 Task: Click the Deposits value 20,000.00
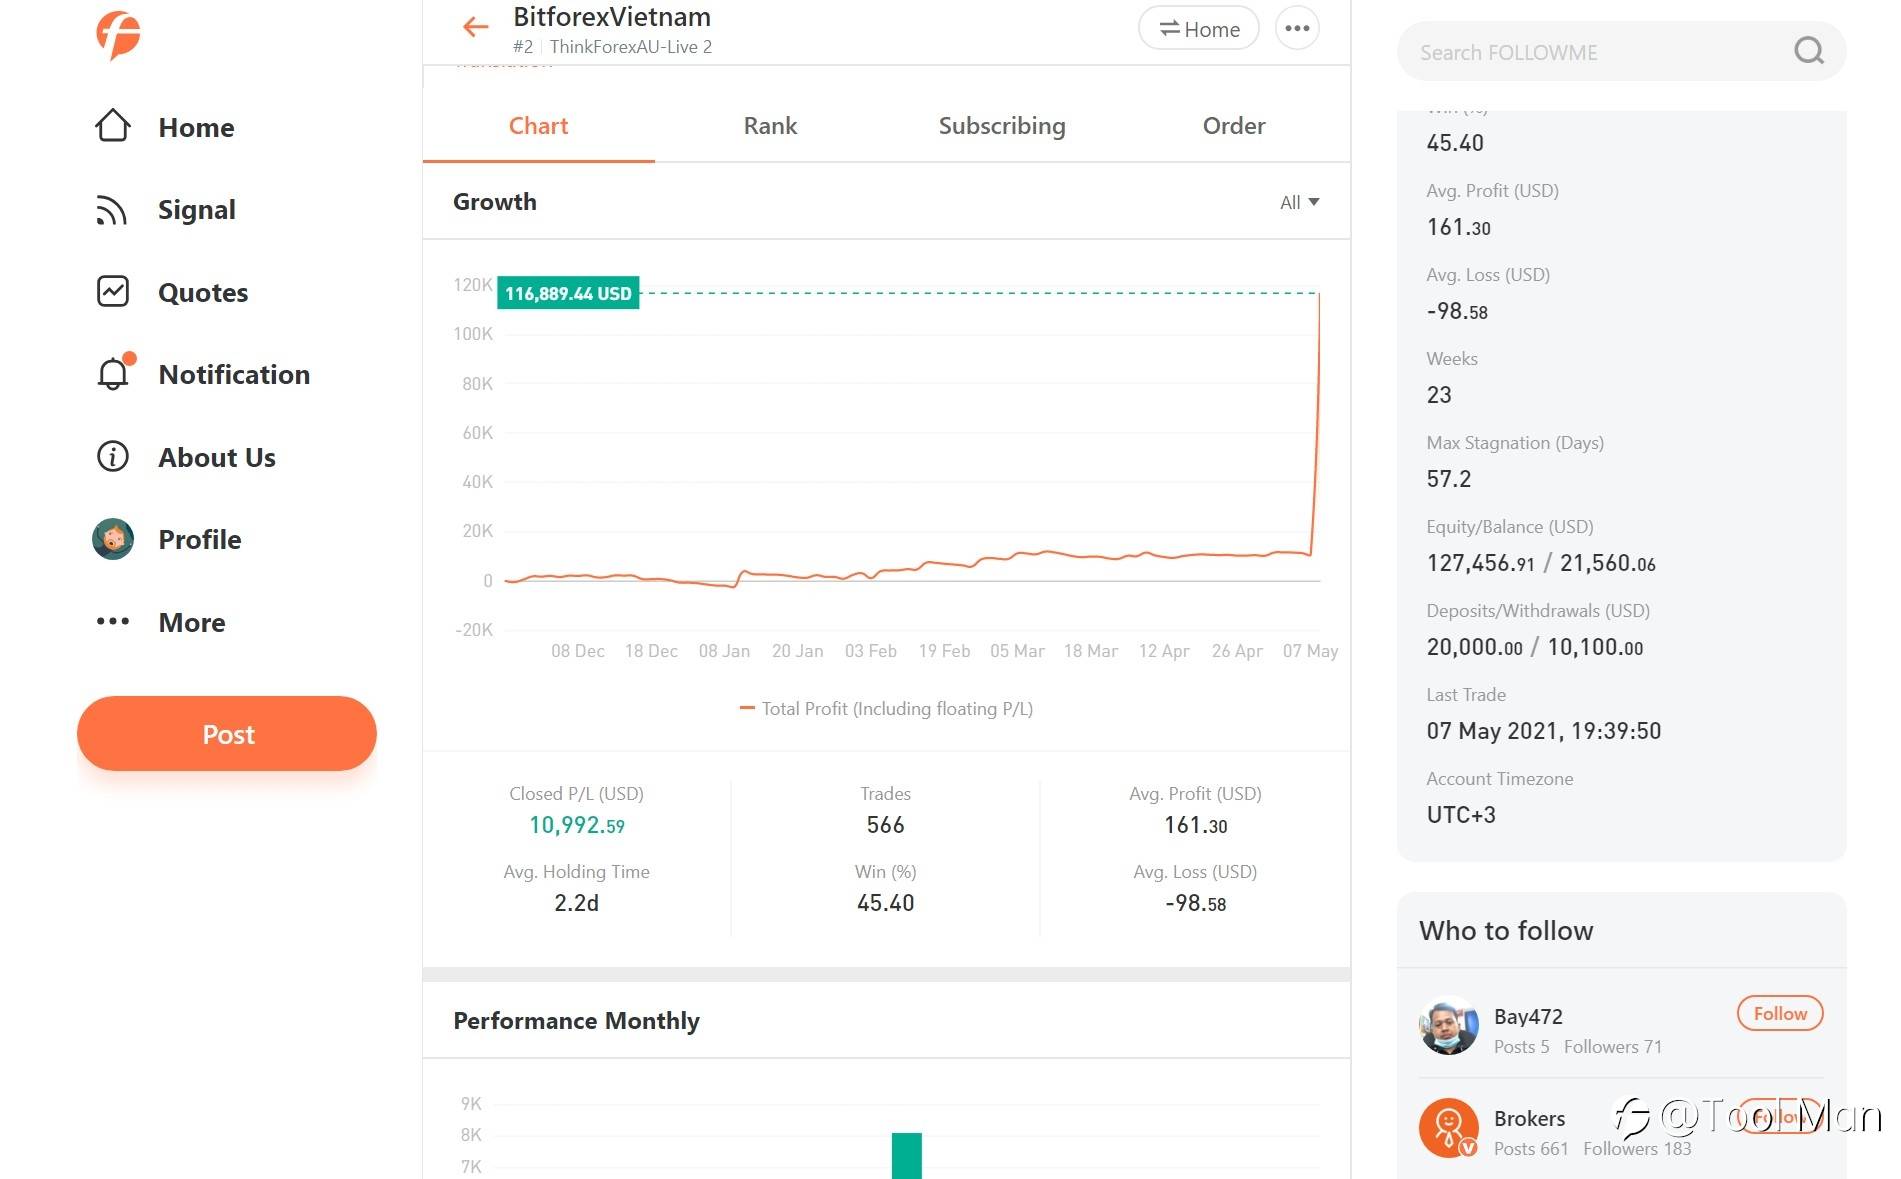pyautogui.click(x=1475, y=647)
